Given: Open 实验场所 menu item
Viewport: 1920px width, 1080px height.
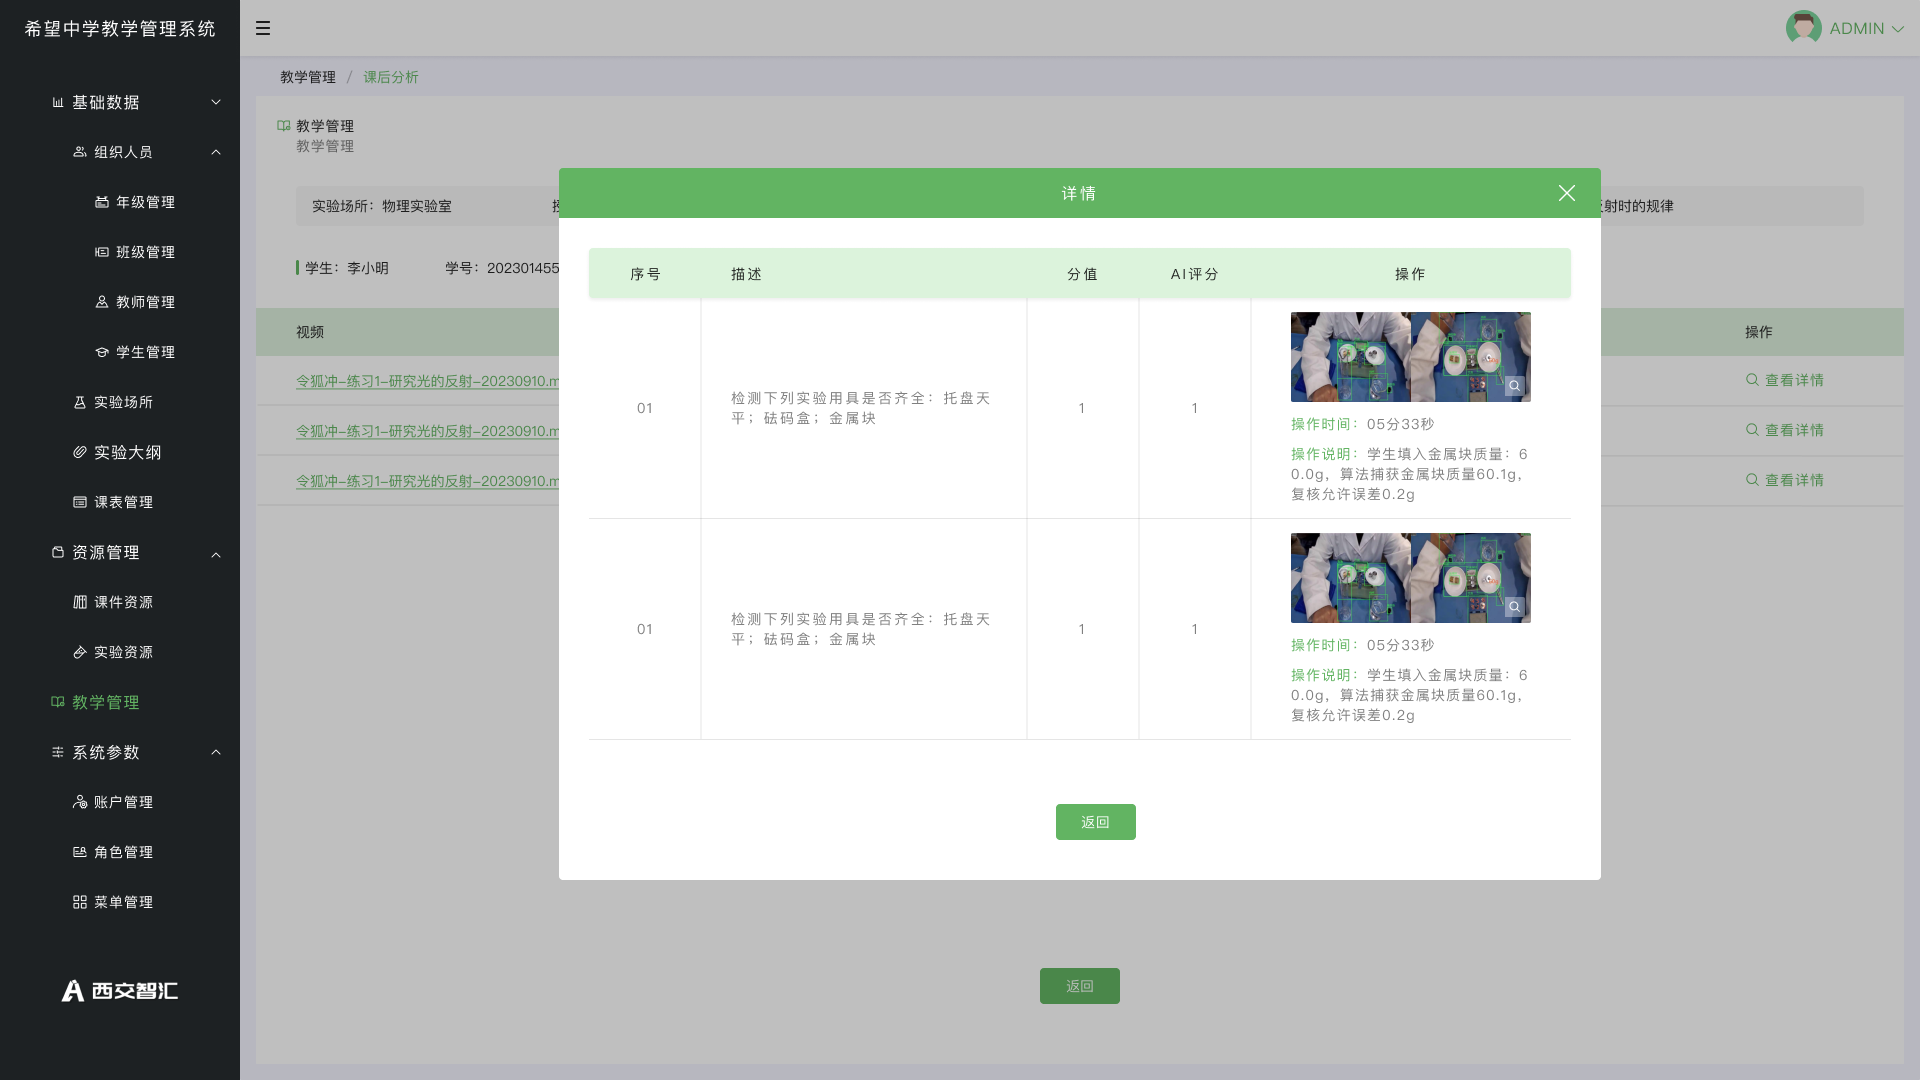Looking at the screenshot, I should (x=123, y=402).
